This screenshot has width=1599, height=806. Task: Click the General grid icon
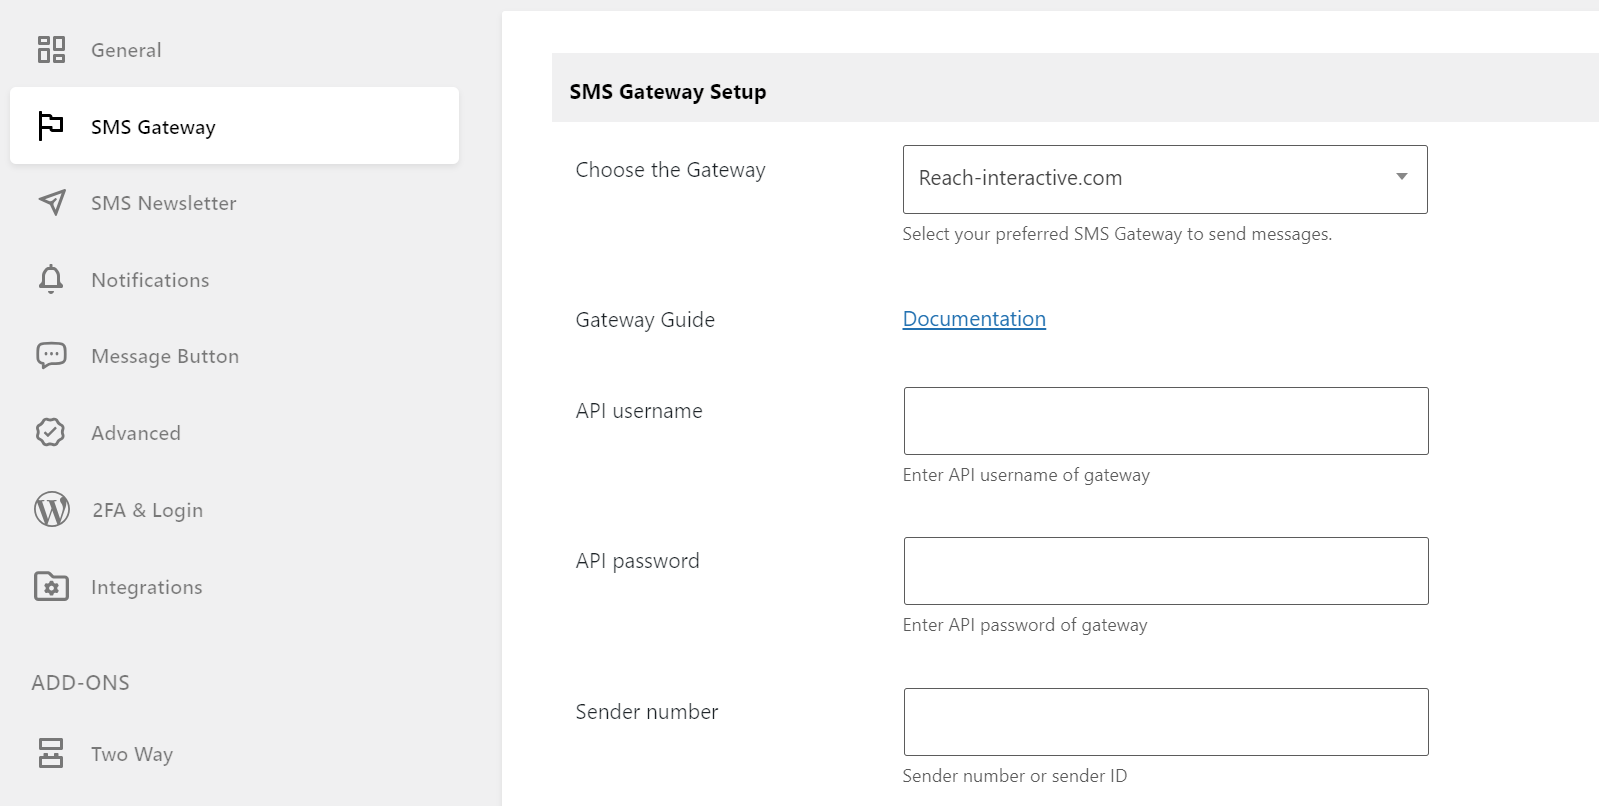[51, 49]
